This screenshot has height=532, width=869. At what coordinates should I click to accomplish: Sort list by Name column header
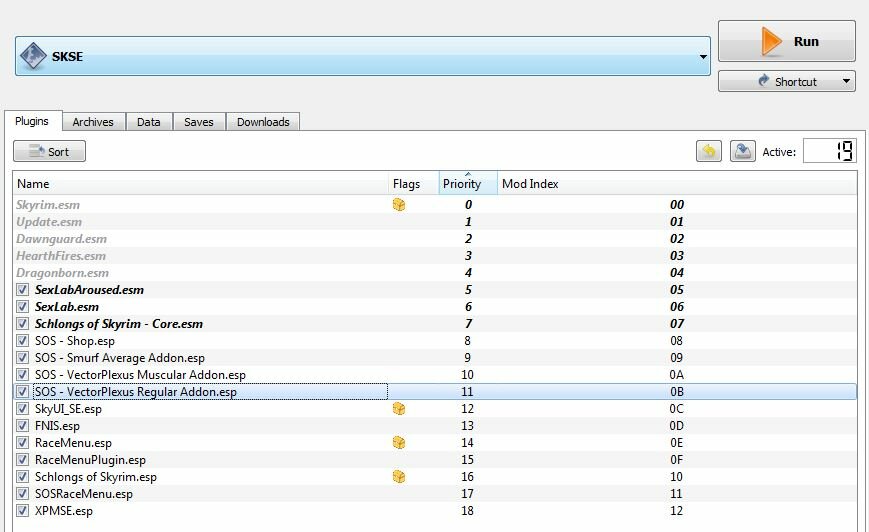[x=200, y=183]
